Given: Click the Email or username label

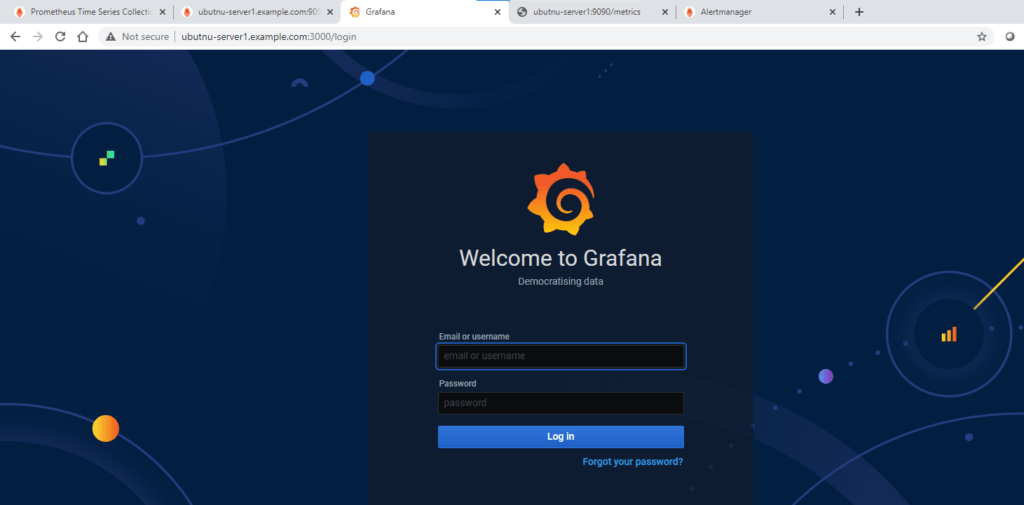Looking at the screenshot, I should tap(474, 336).
